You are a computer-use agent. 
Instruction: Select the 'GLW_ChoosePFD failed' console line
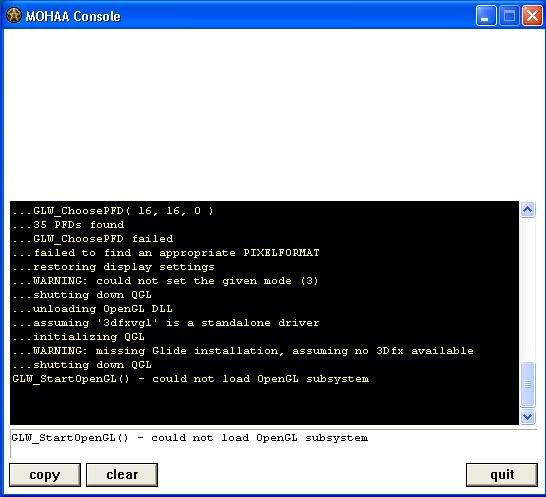93,239
